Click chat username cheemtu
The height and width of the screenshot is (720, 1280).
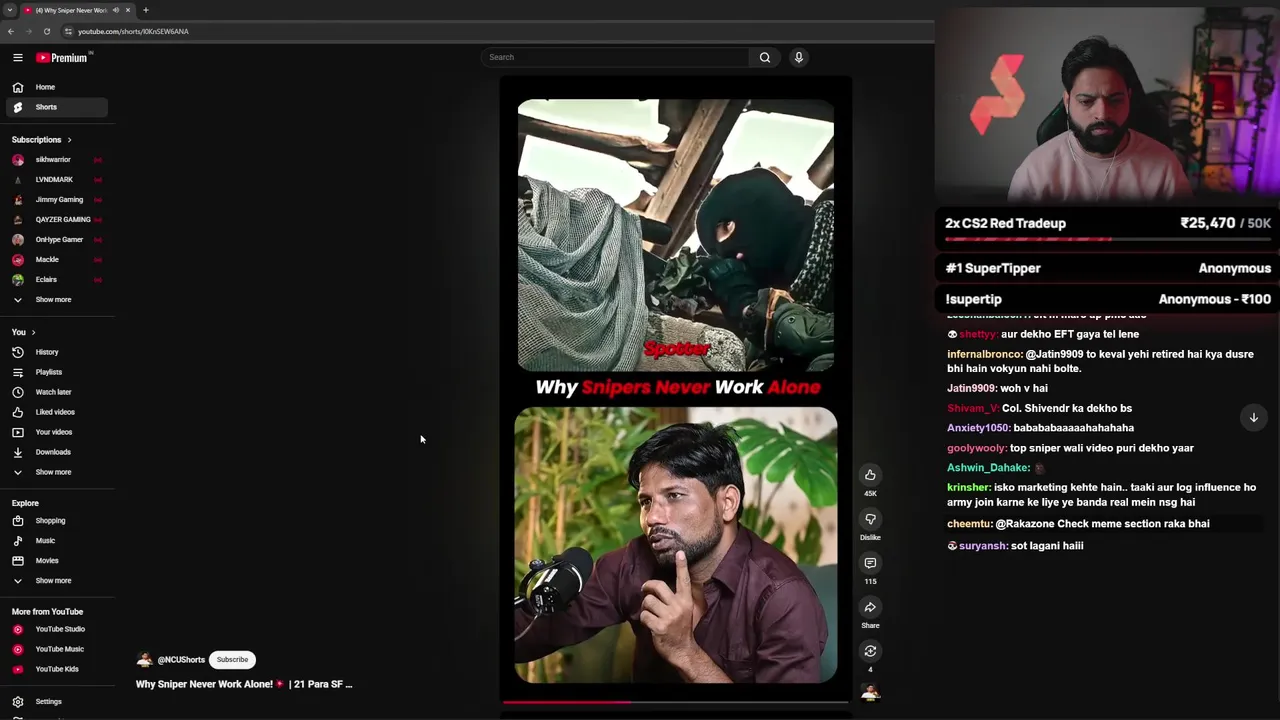coord(969,524)
